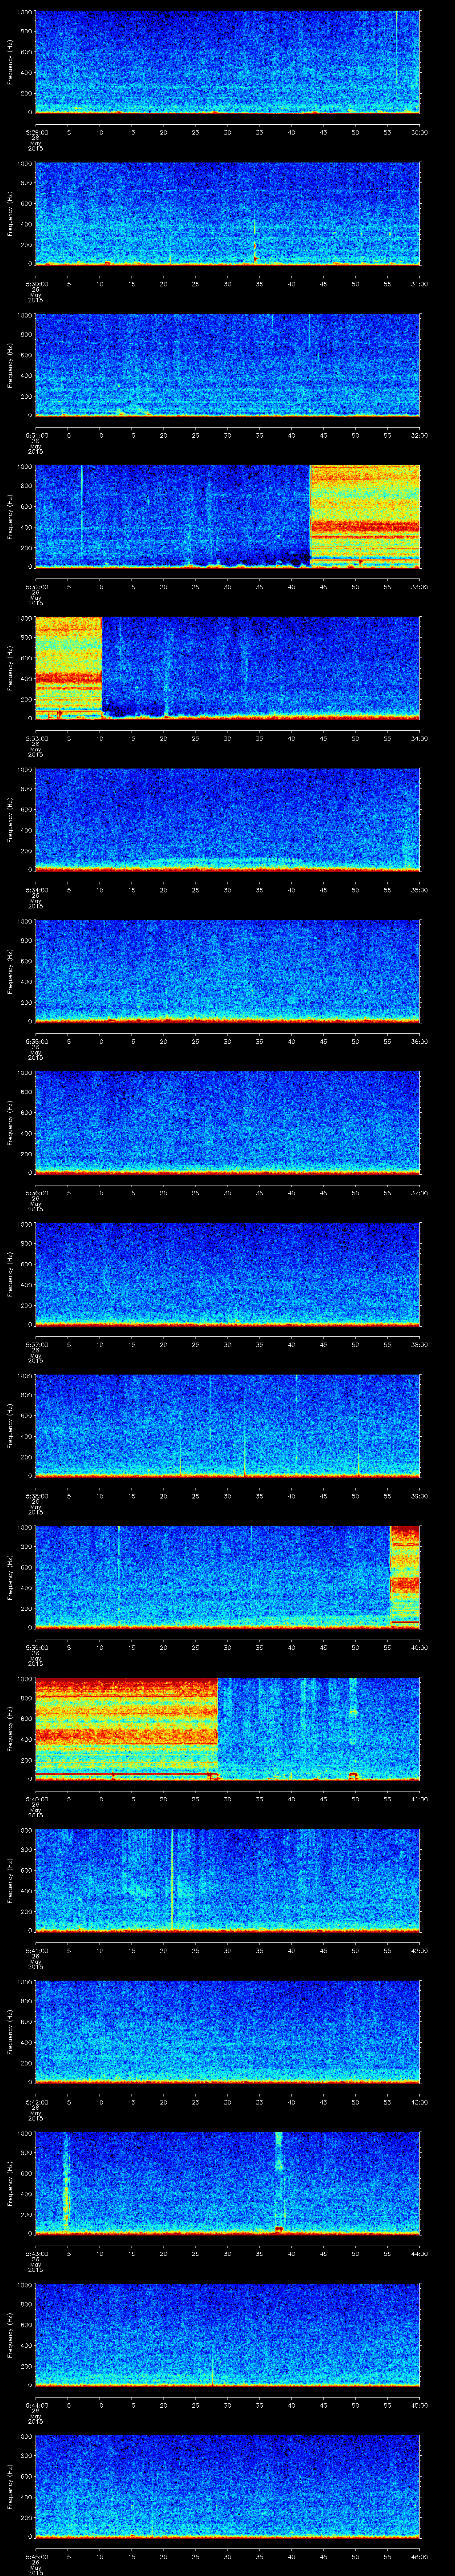Click the red broadband noise burst in the 5:32:00 panel
The image size is (455, 2576).
(365, 516)
